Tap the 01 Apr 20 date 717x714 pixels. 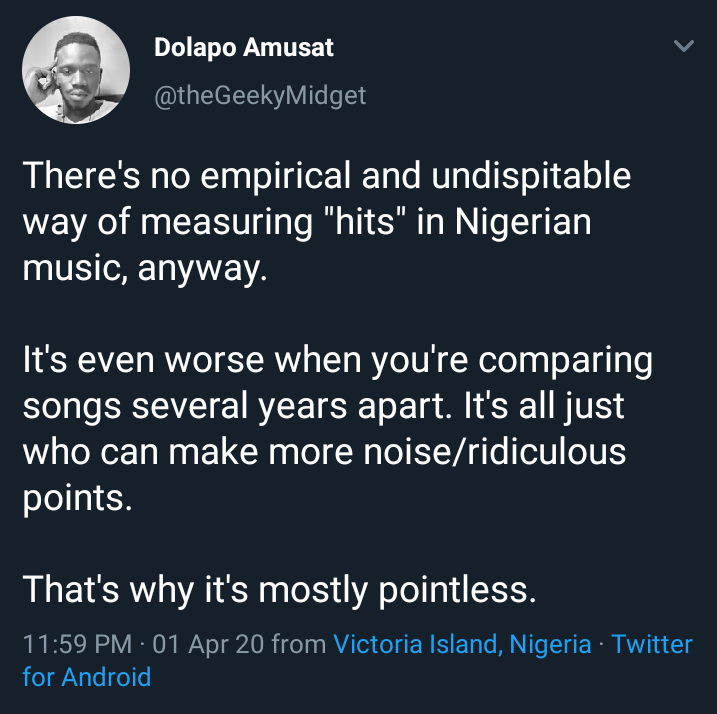point(208,644)
